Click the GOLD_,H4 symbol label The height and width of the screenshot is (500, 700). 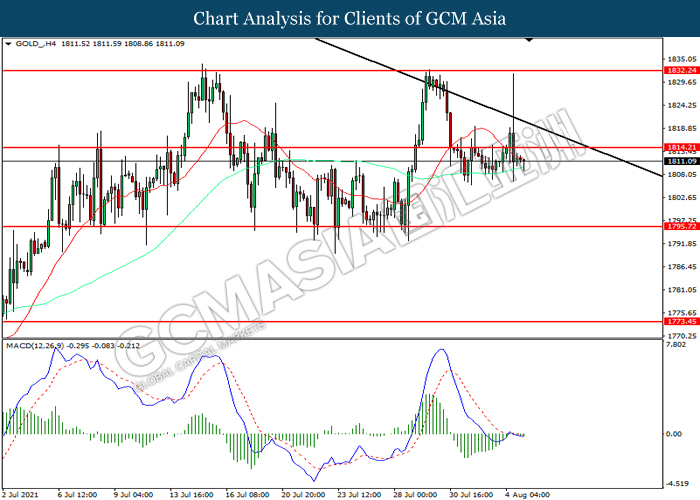pos(36,44)
